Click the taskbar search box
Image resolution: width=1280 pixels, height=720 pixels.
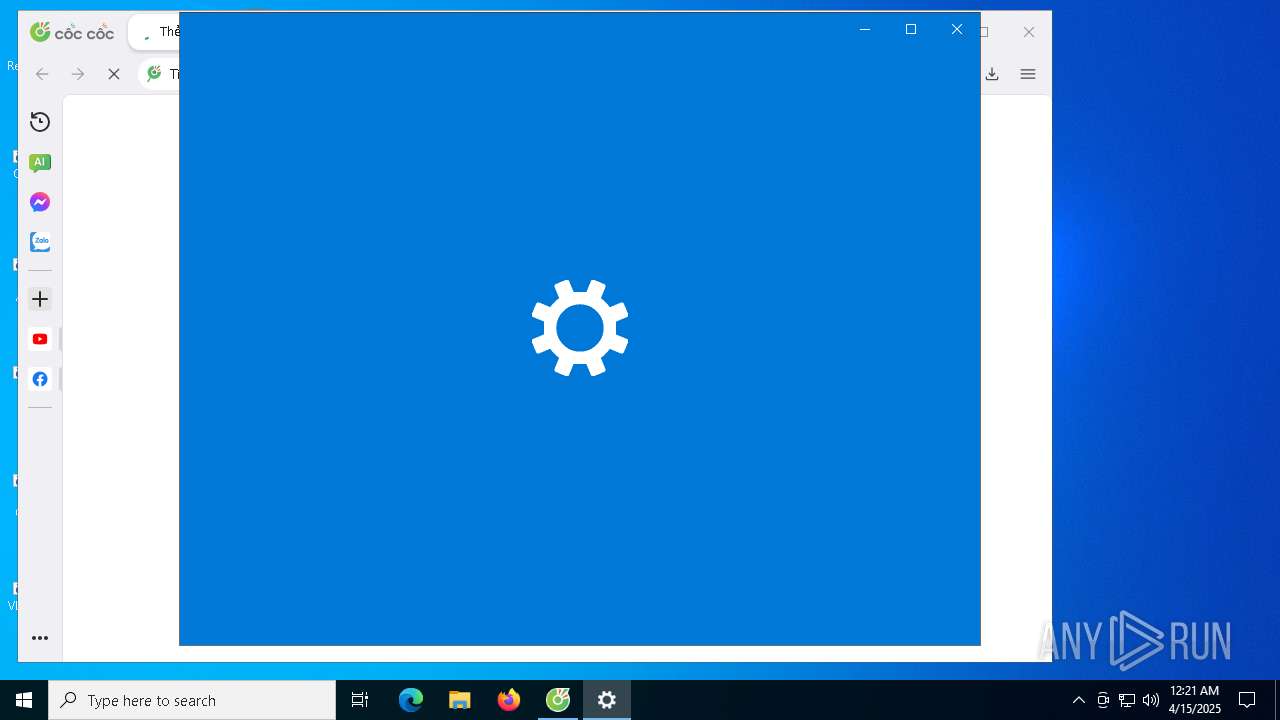click(192, 700)
